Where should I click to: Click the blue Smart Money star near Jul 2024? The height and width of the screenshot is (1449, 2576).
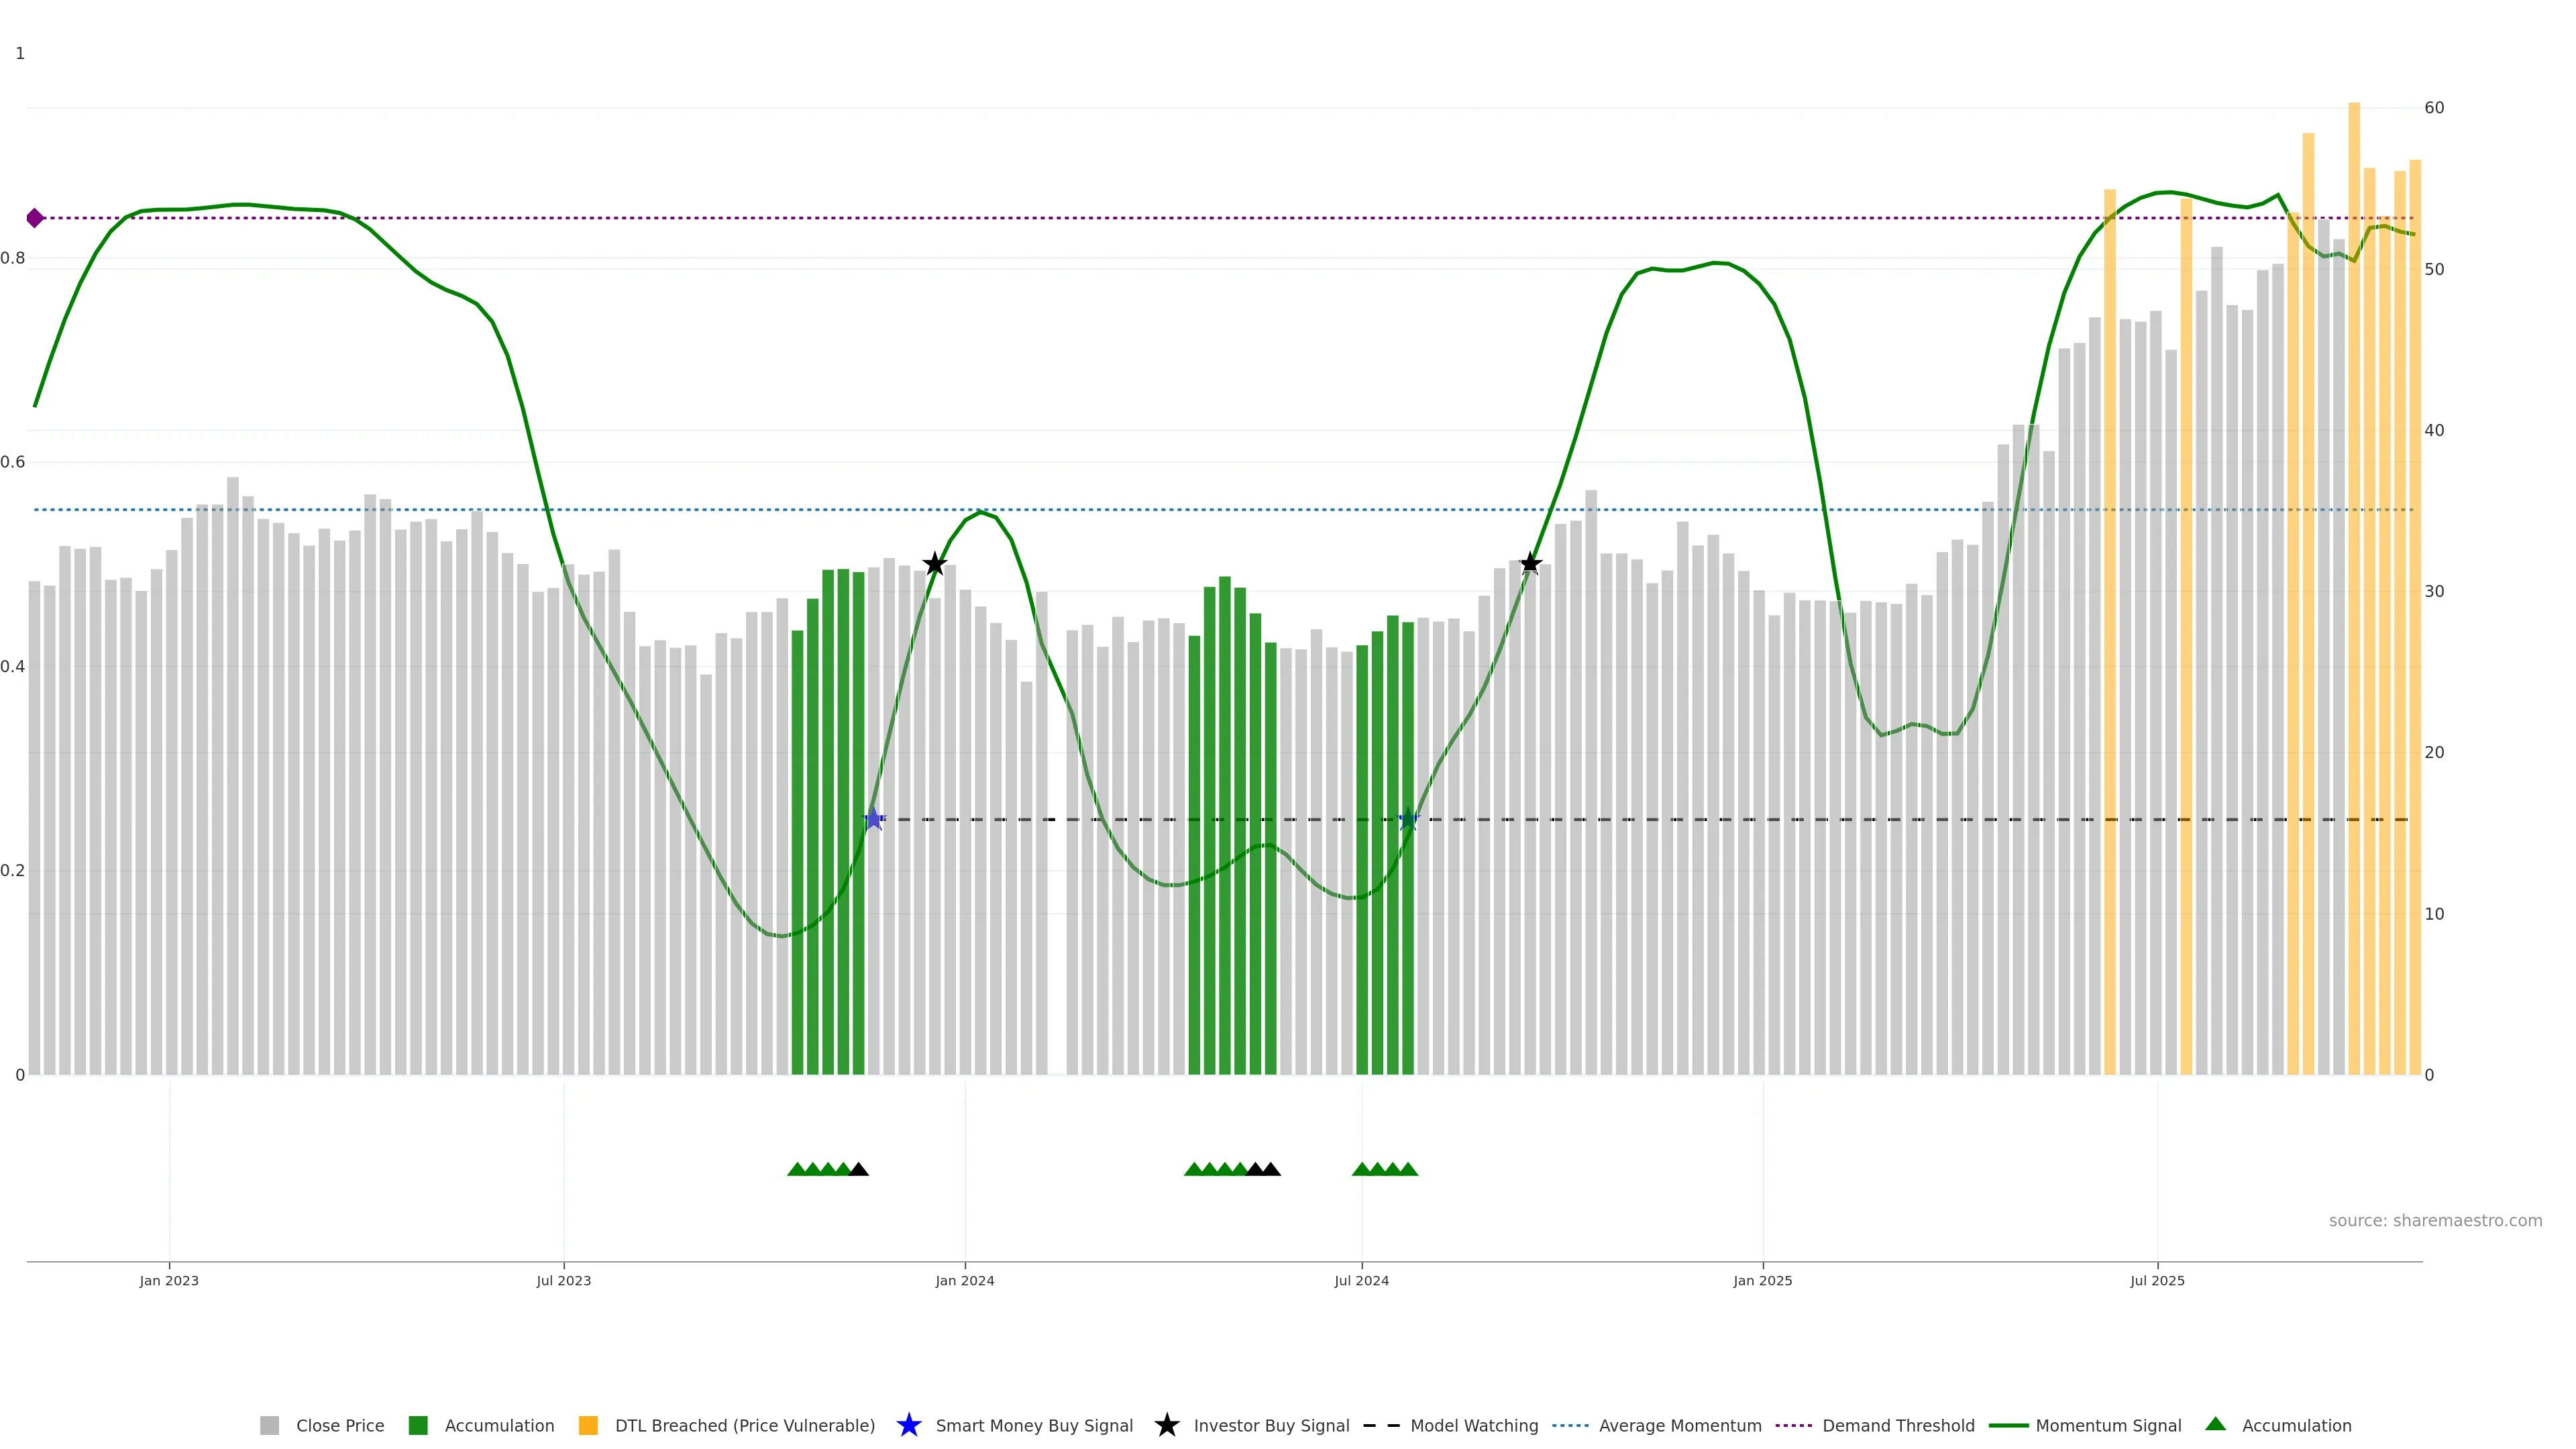(x=1408, y=819)
